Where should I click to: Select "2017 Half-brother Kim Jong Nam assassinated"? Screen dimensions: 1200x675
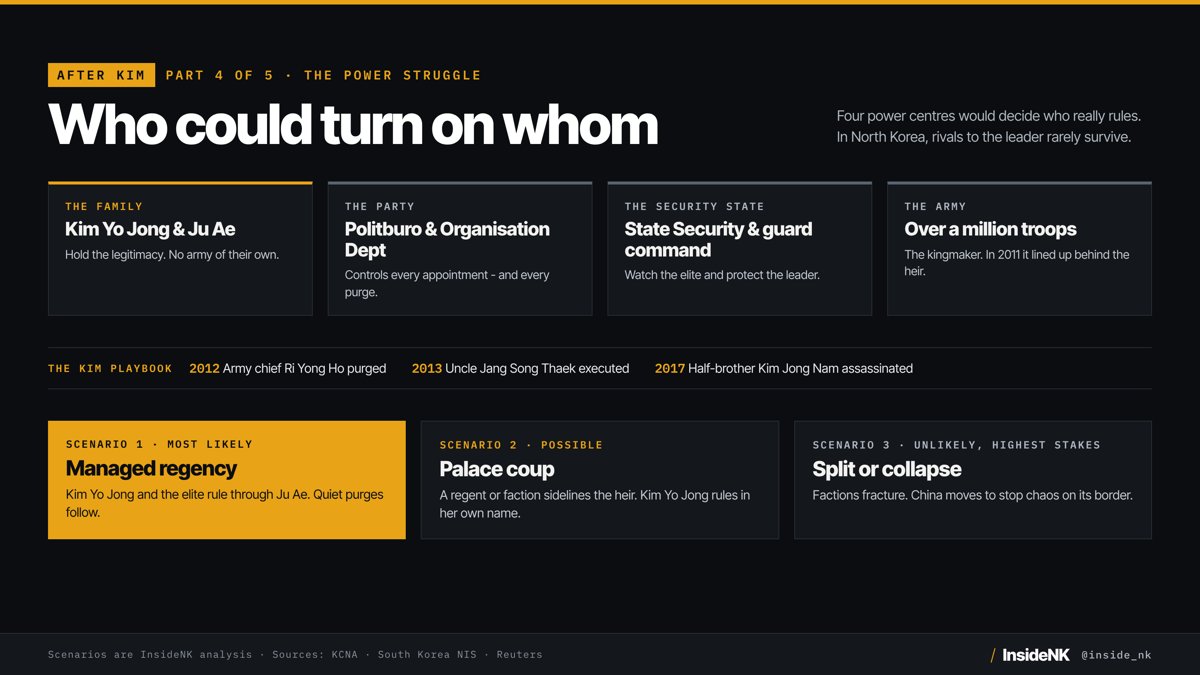(784, 369)
